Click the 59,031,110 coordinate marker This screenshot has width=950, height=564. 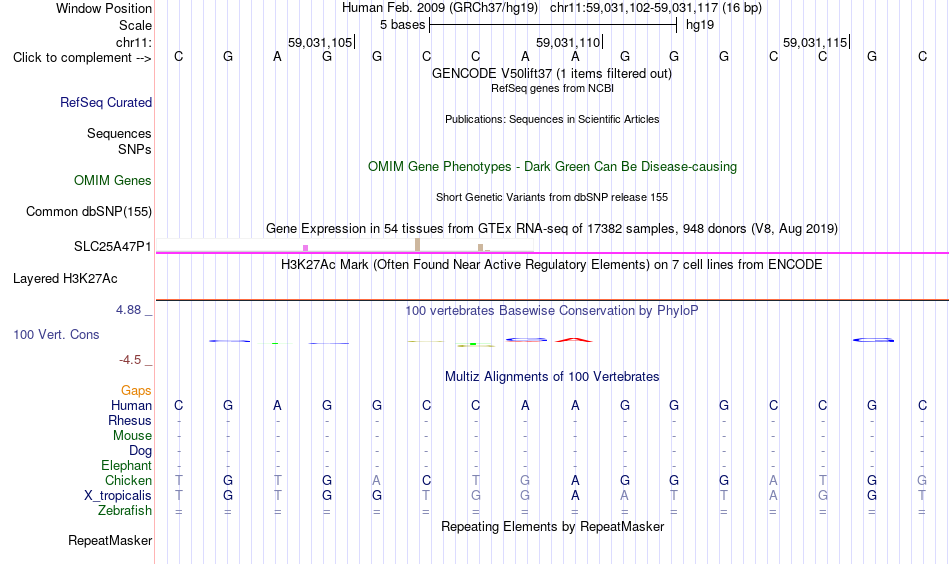570,42
